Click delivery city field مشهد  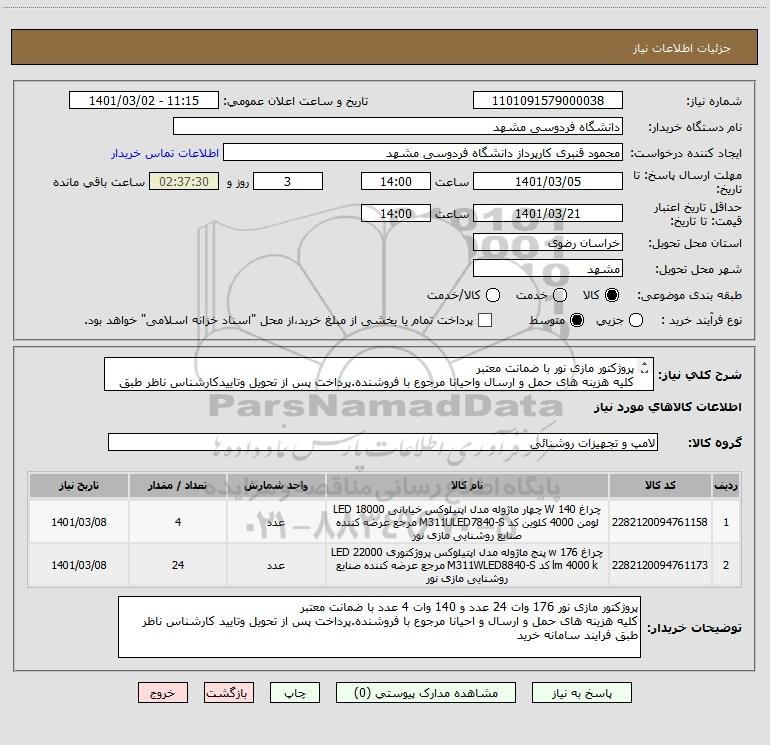click(x=548, y=269)
